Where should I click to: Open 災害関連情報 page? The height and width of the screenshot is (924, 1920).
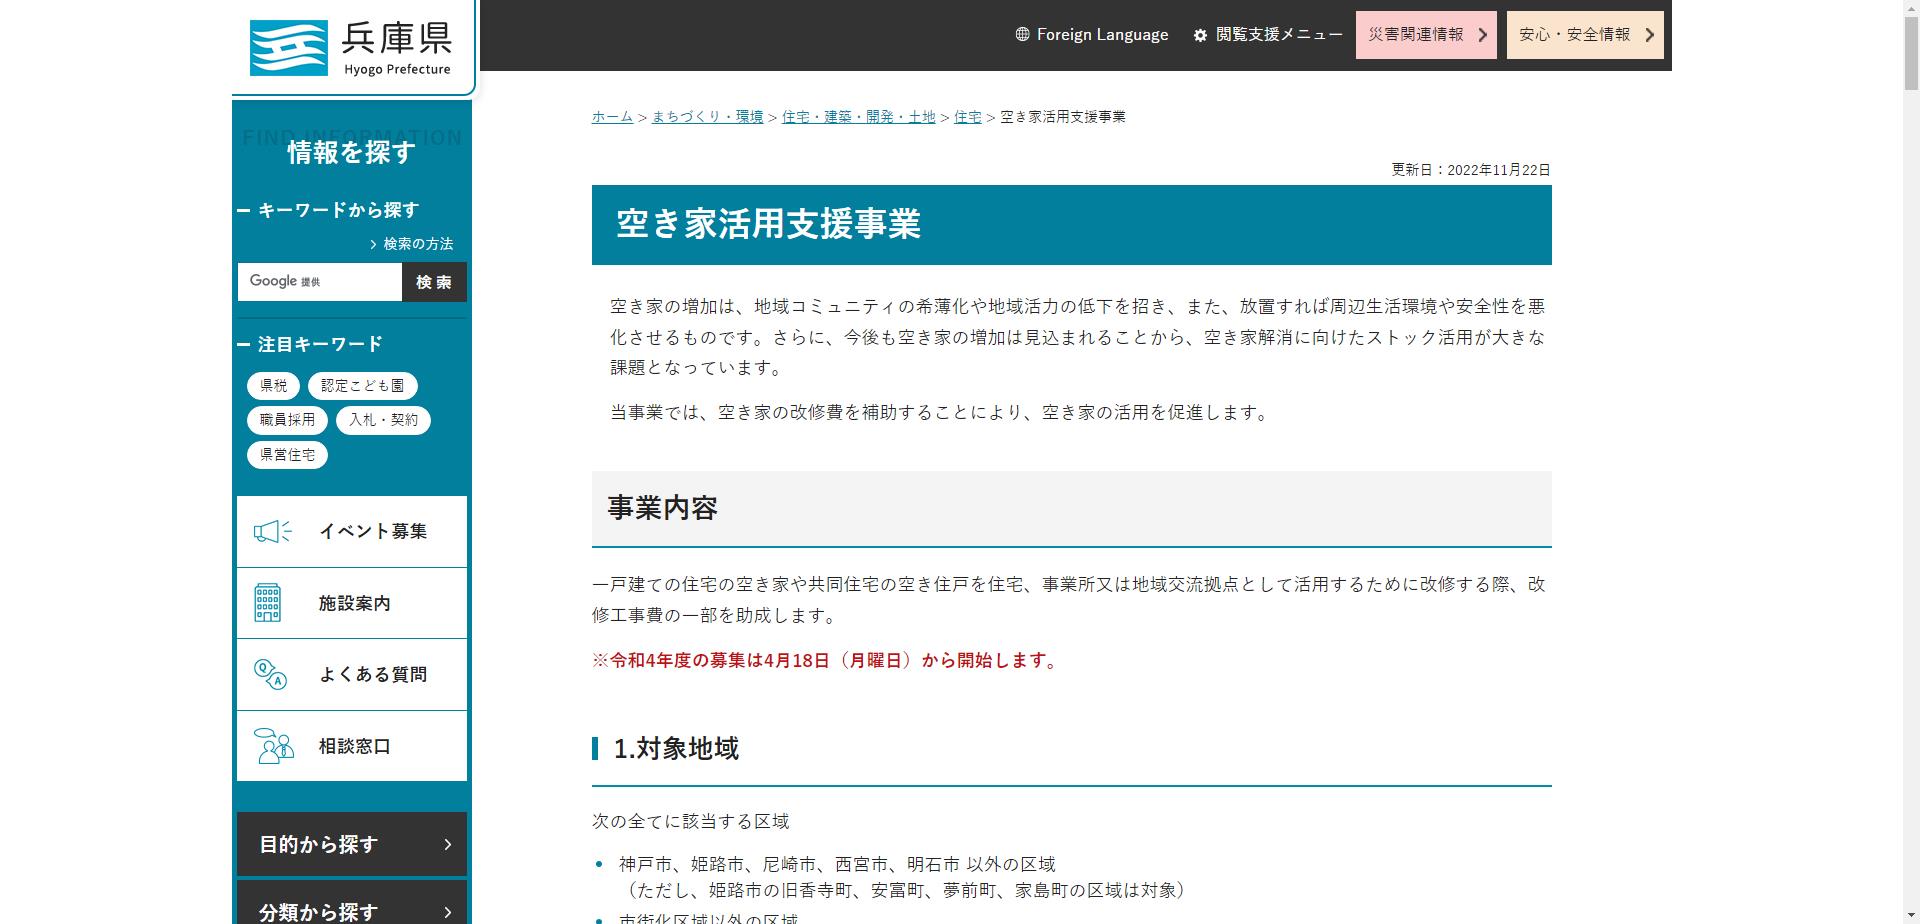click(x=1426, y=35)
